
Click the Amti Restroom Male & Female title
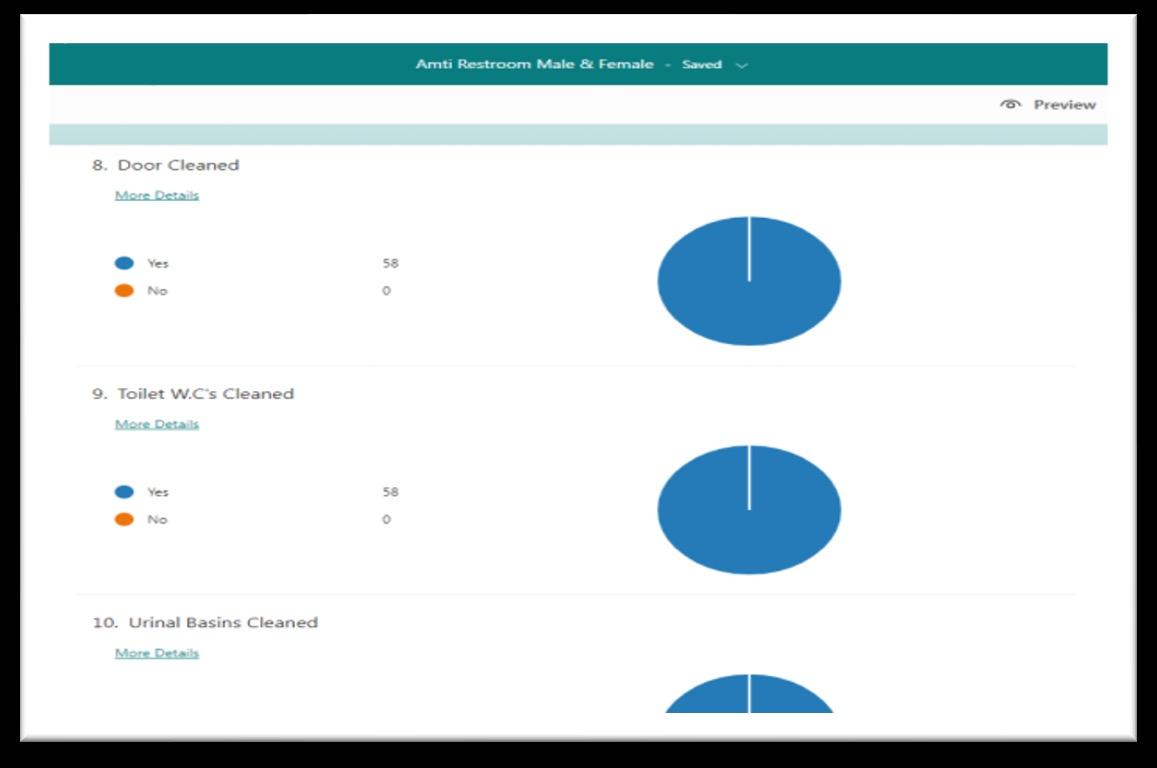click(534, 64)
